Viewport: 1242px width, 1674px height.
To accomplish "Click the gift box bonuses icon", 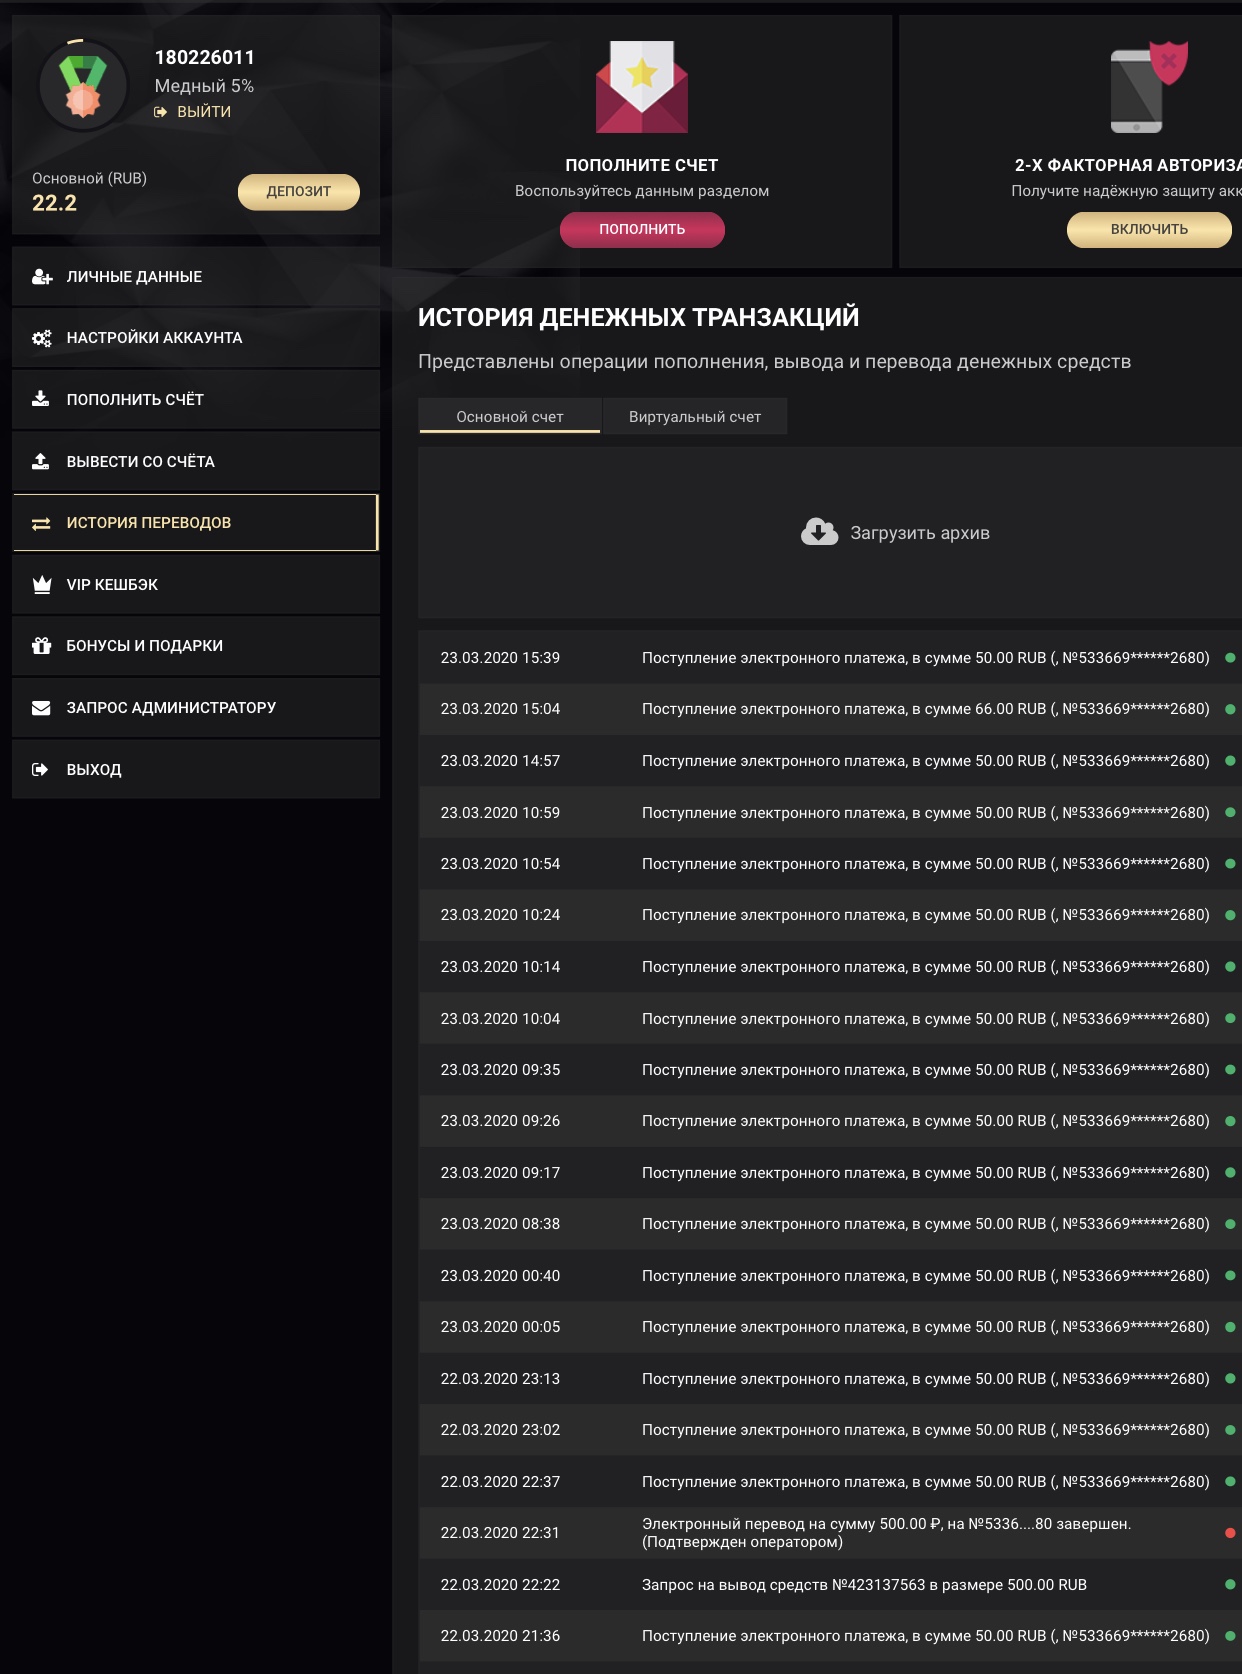I will click(x=41, y=646).
